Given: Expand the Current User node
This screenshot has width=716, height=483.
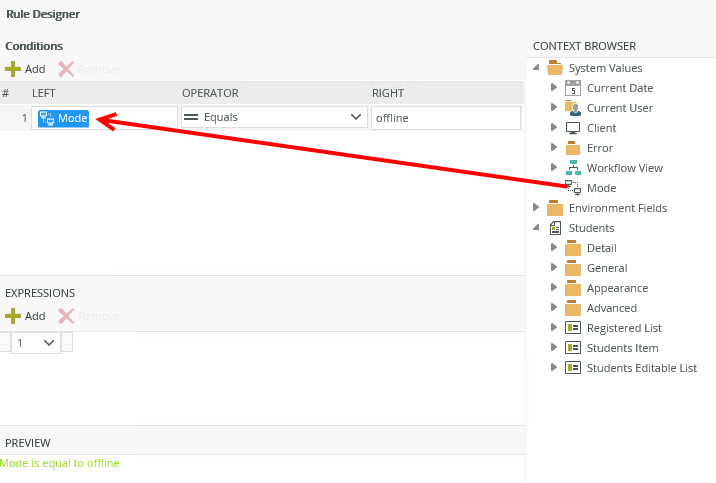Looking at the screenshot, I should (553, 107).
